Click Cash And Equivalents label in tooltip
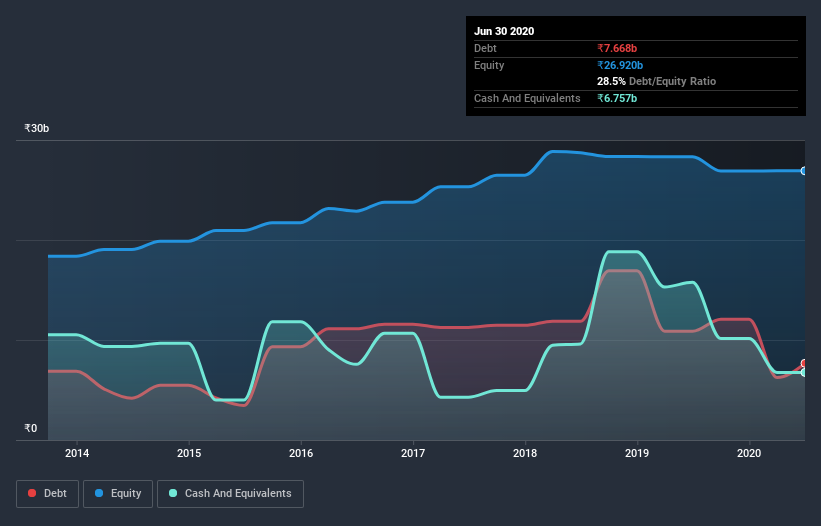The image size is (821, 526). coord(527,98)
